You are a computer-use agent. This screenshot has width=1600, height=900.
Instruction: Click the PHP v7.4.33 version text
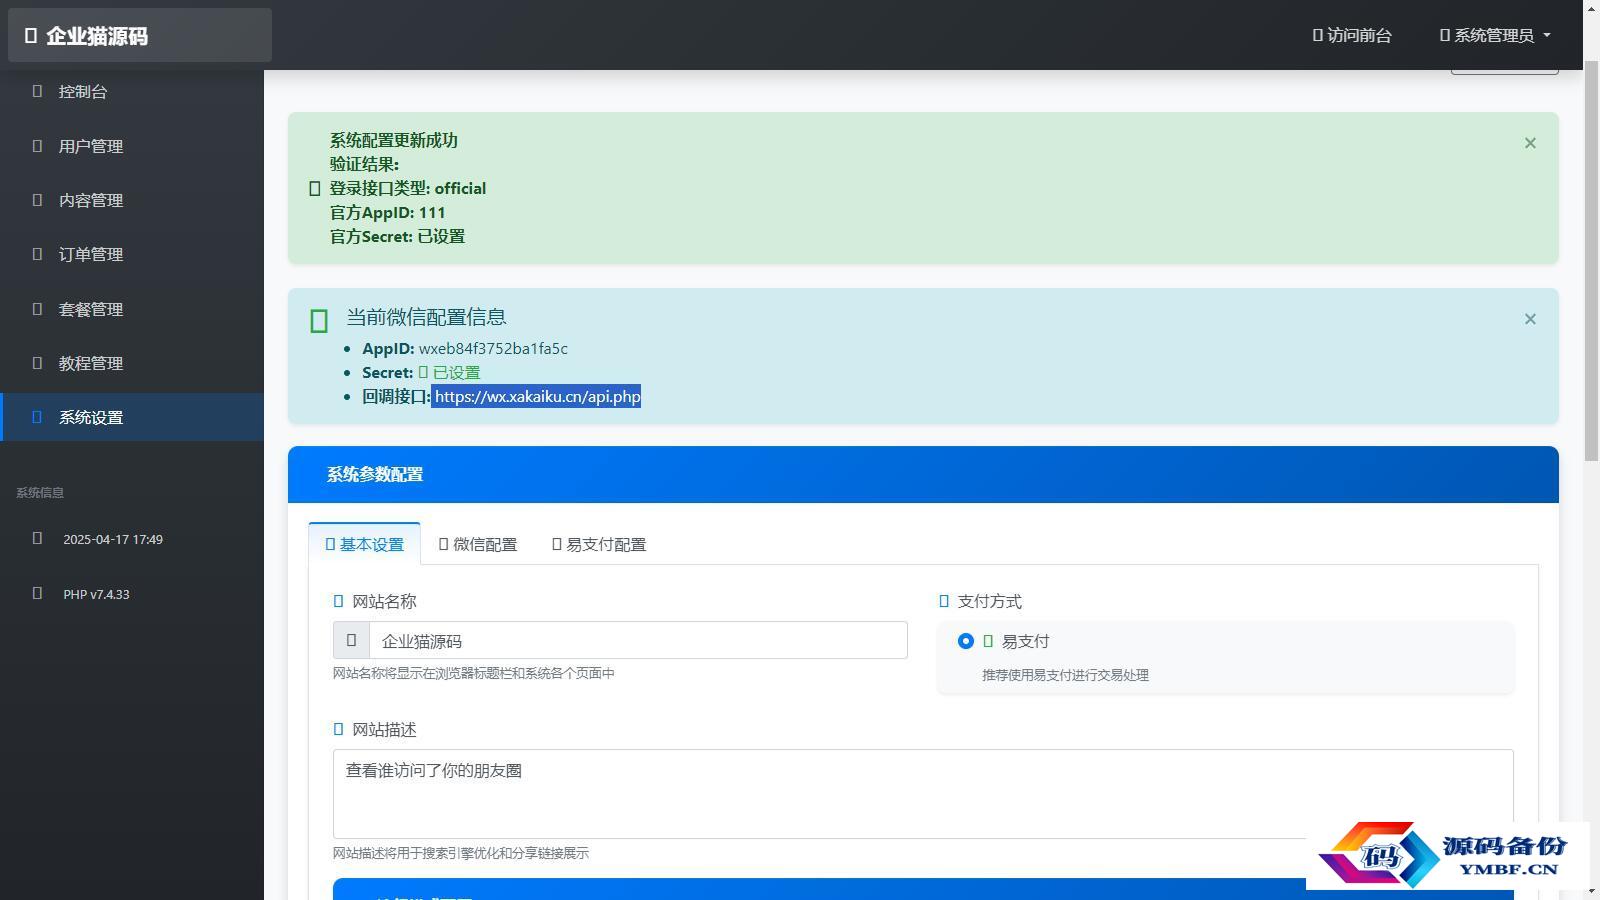[x=96, y=594]
